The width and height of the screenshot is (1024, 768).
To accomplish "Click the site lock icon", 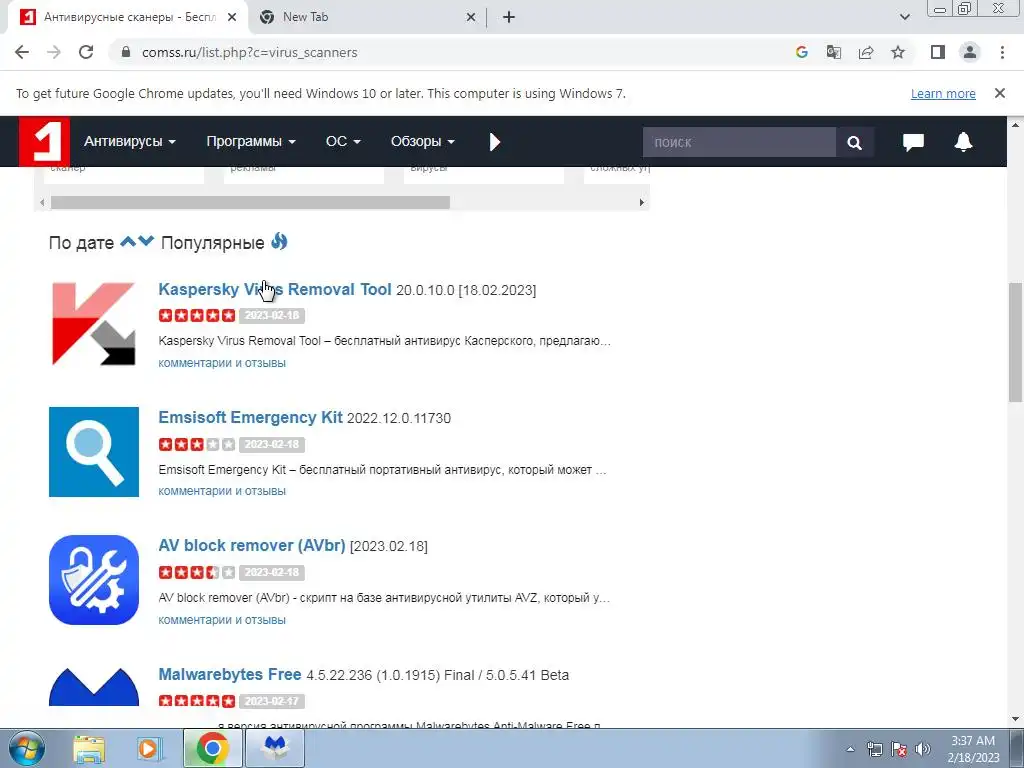I will pyautogui.click(x=126, y=52).
